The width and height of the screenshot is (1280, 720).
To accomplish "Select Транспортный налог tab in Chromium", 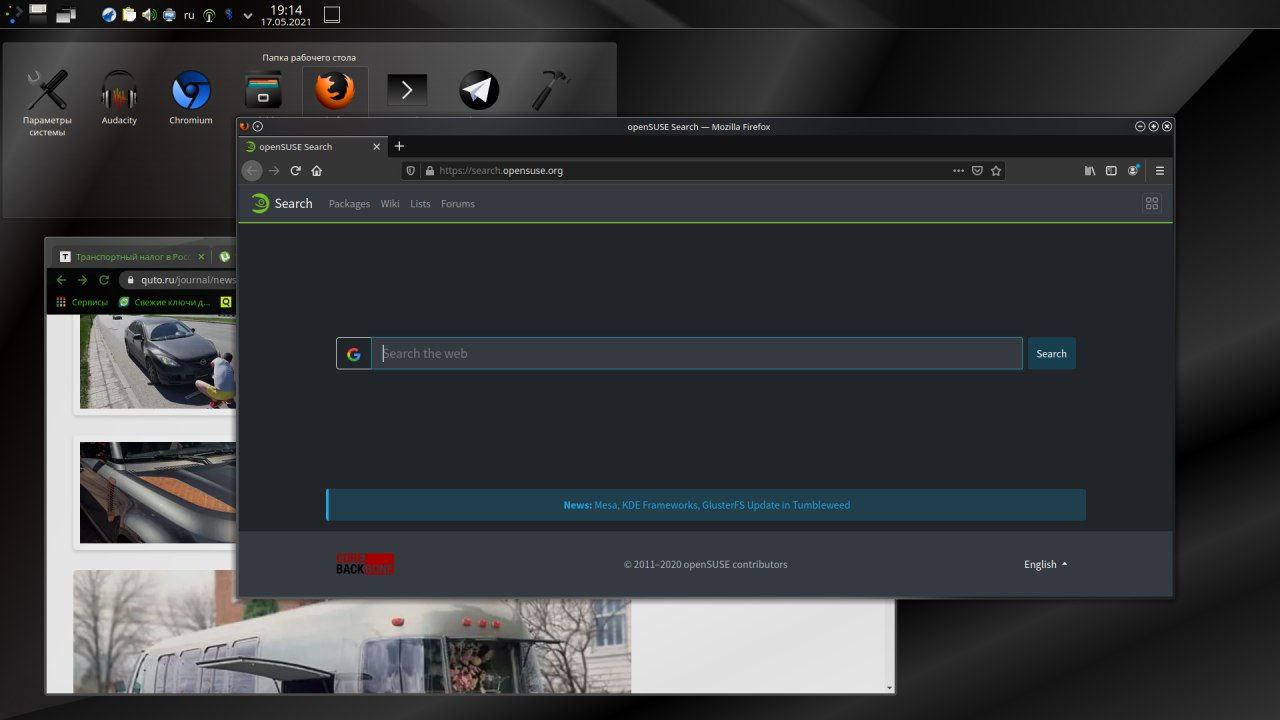I will tap(131, 257).
